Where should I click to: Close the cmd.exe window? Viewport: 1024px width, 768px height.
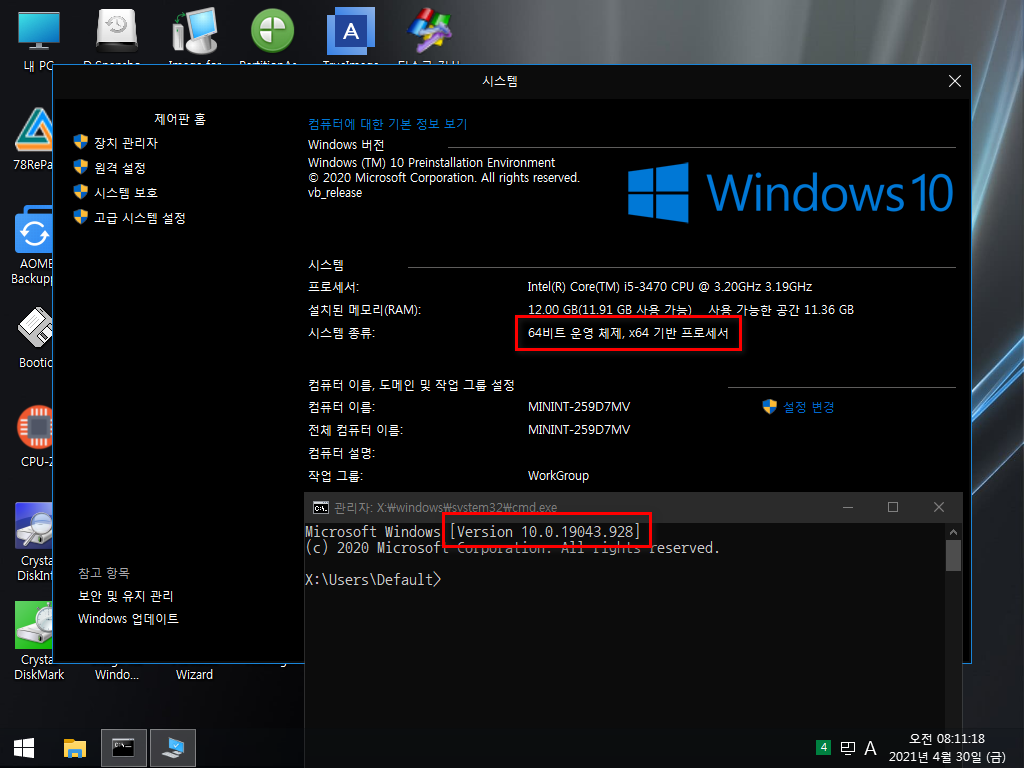(938, 507)
